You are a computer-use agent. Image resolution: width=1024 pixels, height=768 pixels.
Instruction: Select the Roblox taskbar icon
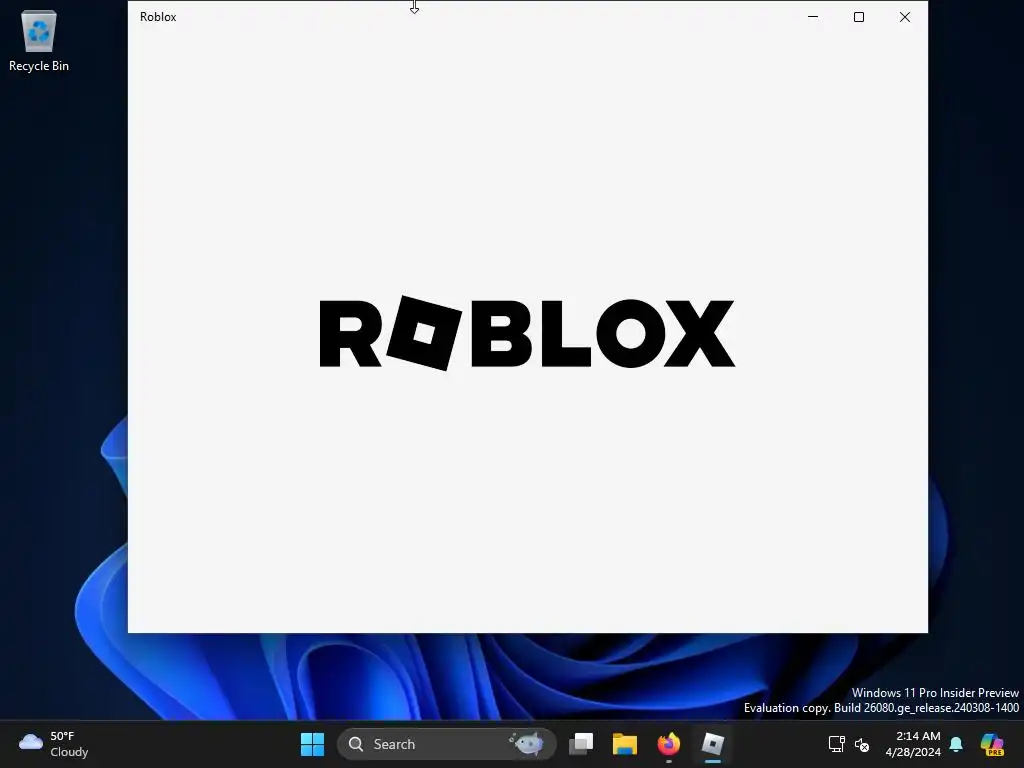(x=712, y=744)
